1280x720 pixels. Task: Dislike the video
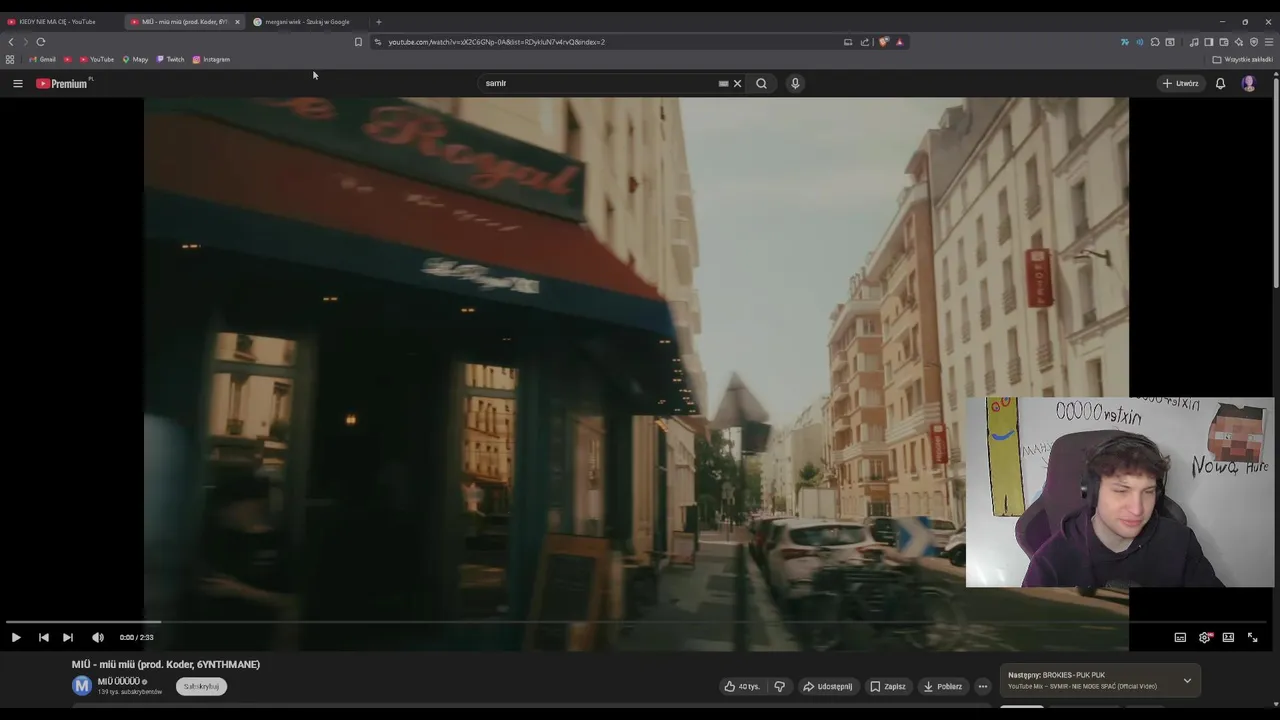point(780,686)
